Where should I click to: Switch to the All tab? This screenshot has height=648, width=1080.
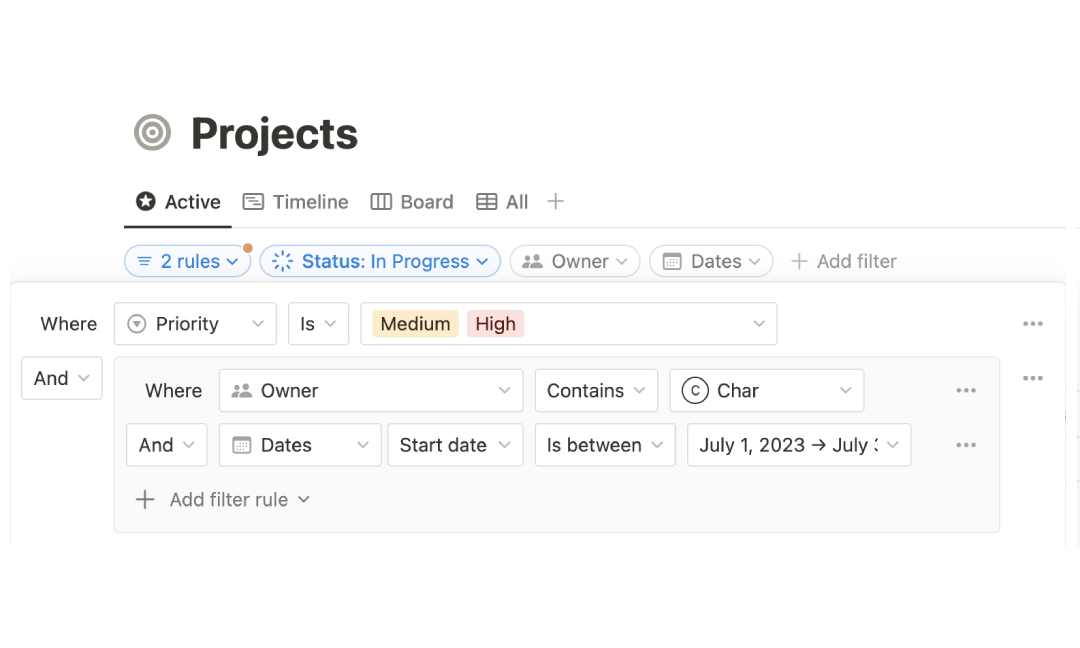[x=514, y=201]
